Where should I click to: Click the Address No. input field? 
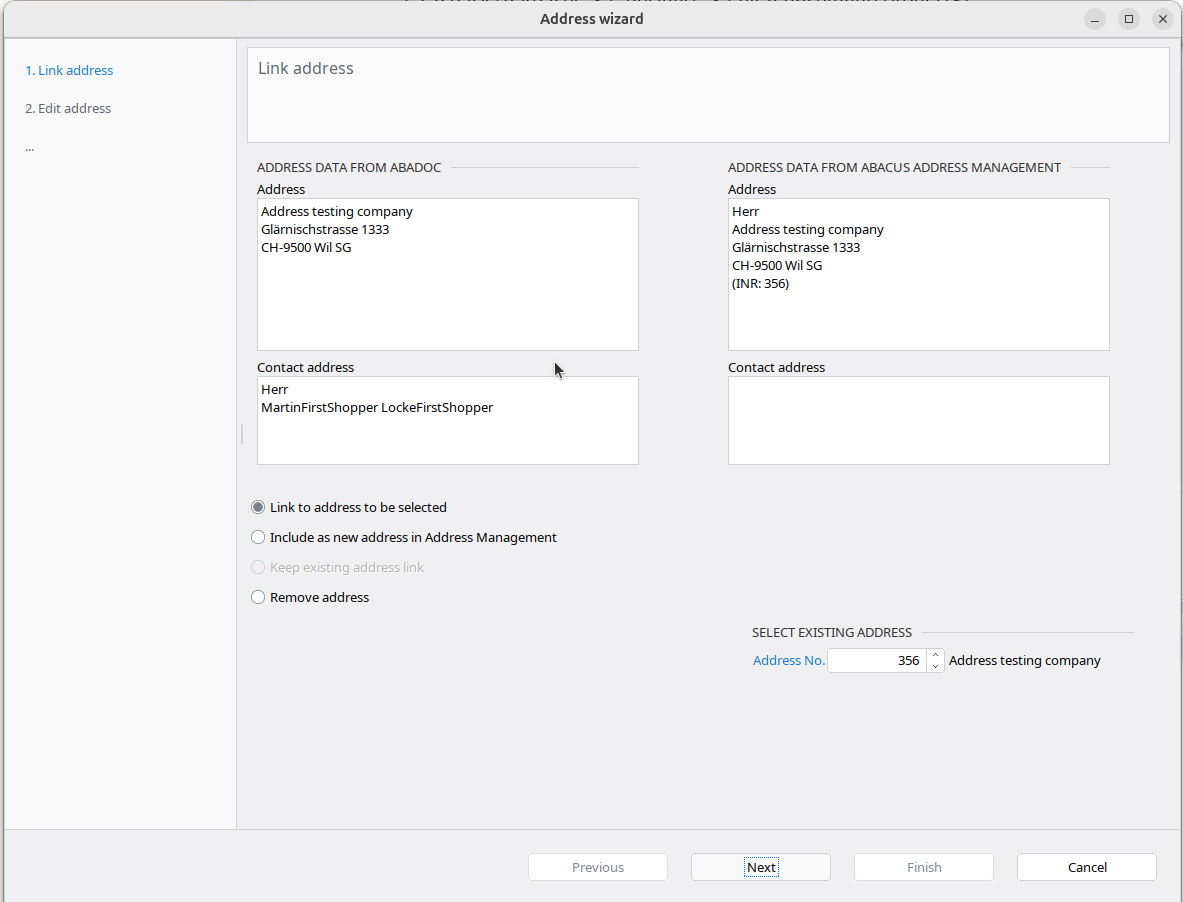tap(876, 660)
